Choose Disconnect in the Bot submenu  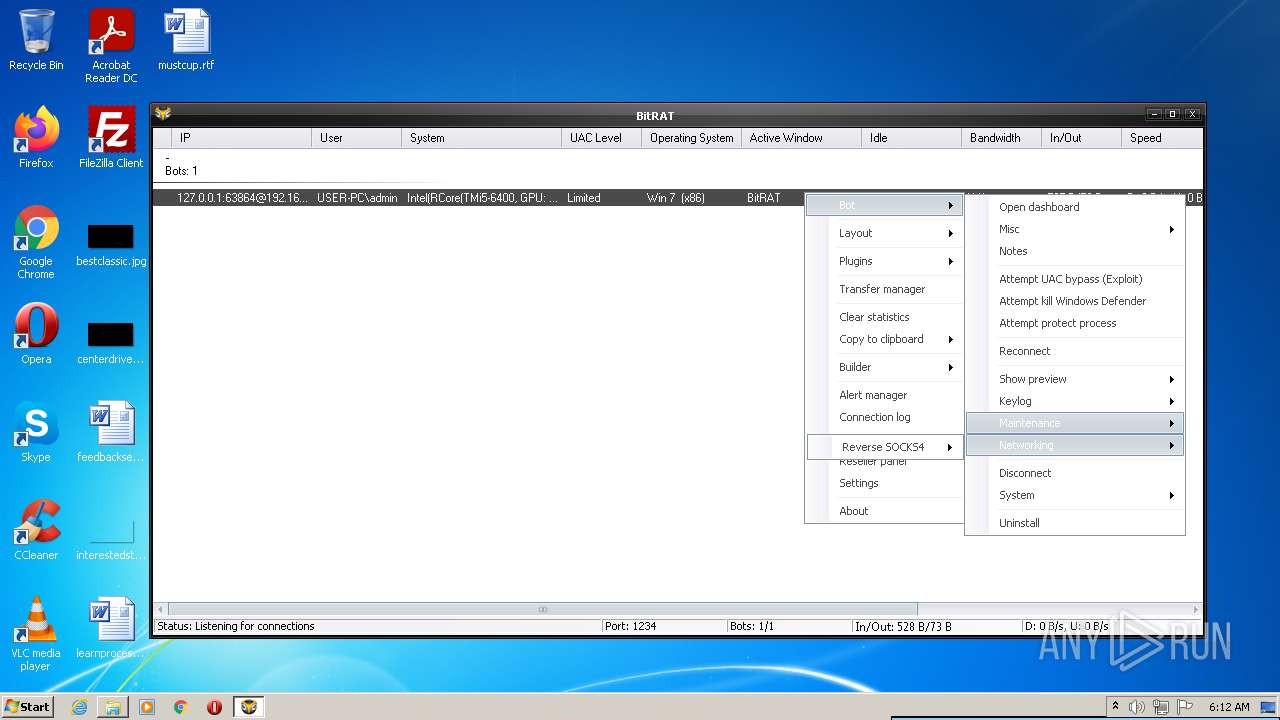1075,473
